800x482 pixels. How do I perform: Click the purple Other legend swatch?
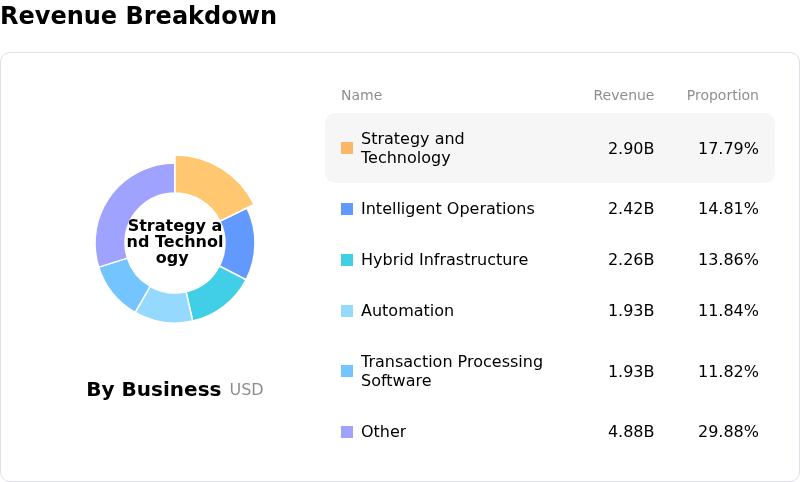(x=347, y=432)
